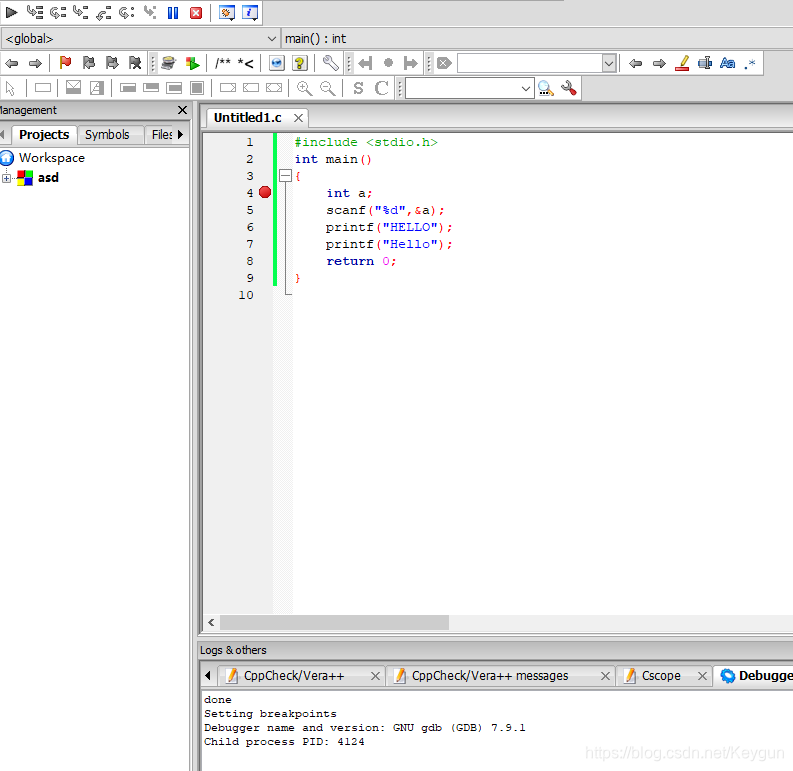Stop the debugger with the red X icon
Viewport: 793px width, 771px height.
tap(196, 12)
